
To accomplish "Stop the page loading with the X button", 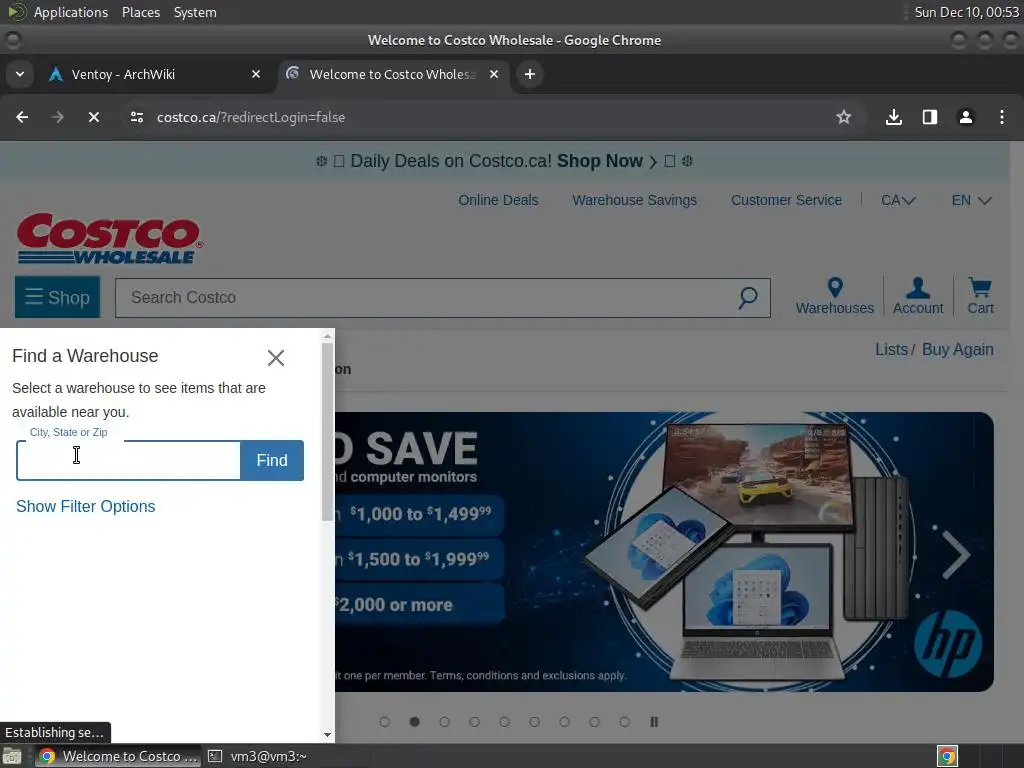I will click(93, 117).
